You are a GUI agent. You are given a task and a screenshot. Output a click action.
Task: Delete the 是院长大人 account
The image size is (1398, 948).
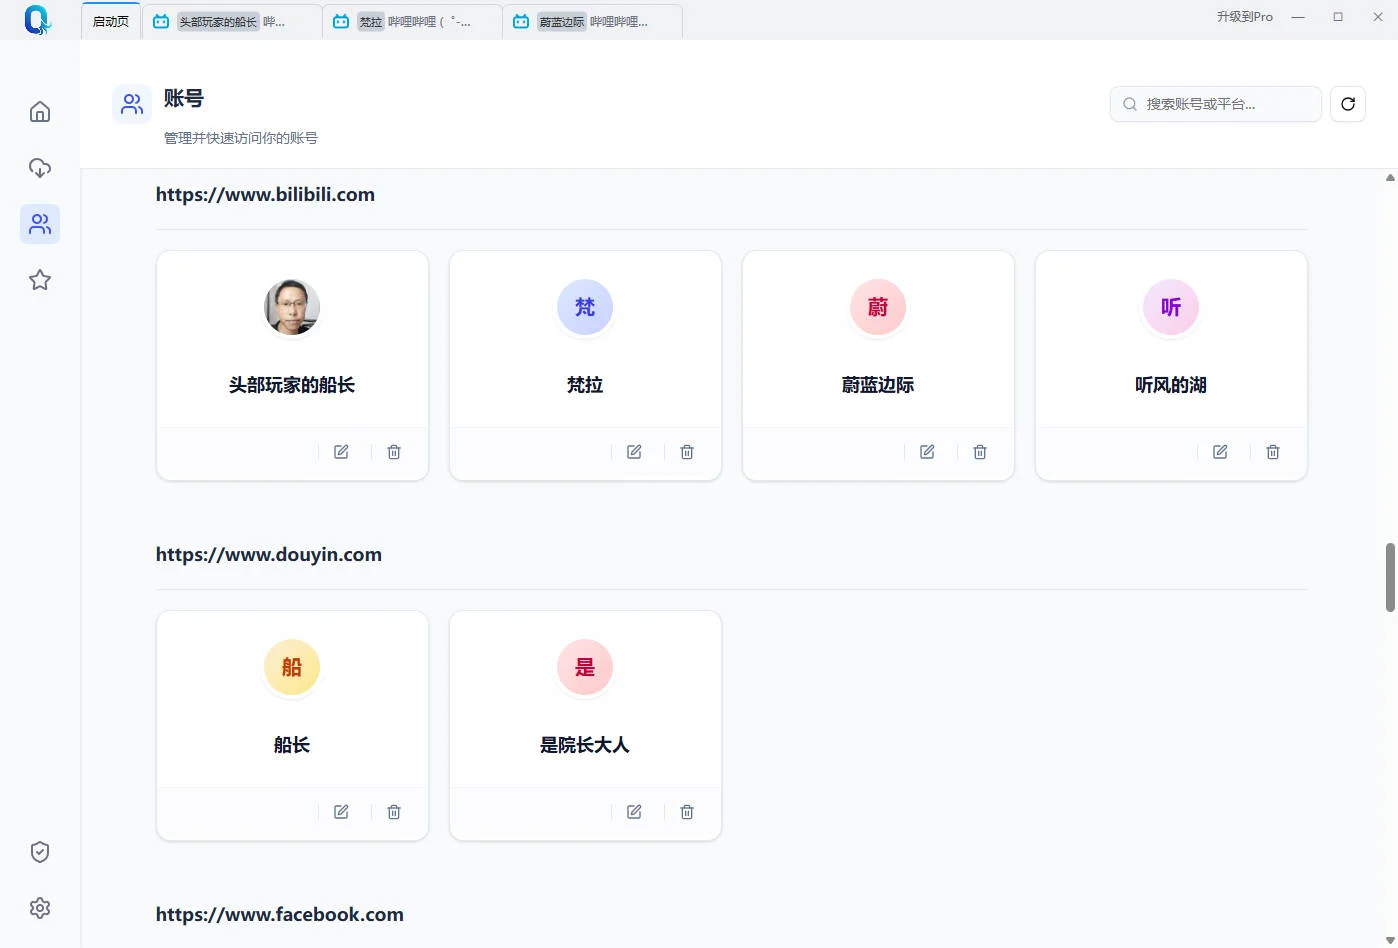pyautogui.click(x=687, y=812)
